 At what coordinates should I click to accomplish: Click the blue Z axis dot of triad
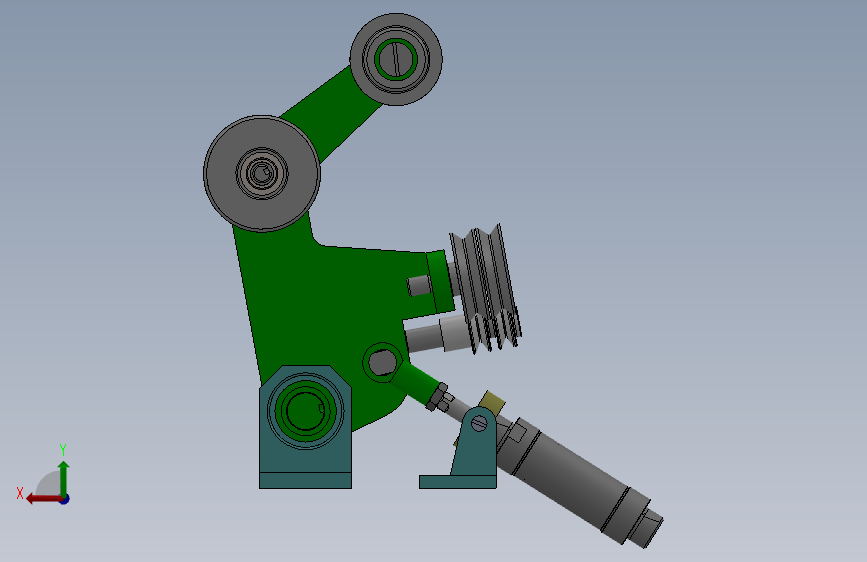click(x=65, y=499)
